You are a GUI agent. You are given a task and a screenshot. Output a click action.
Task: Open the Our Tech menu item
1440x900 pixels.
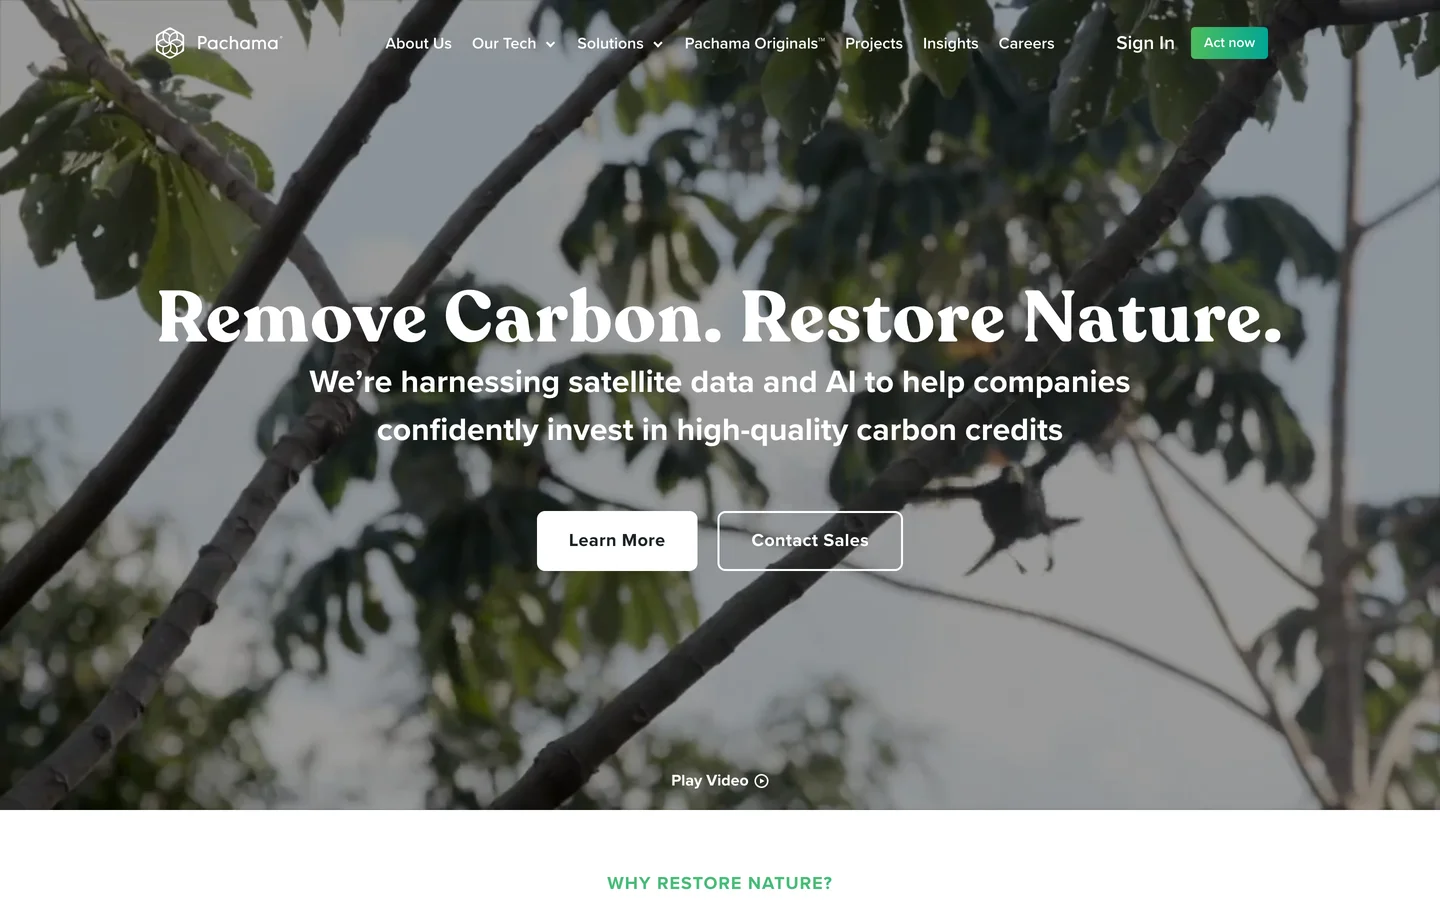coord(504,43)
